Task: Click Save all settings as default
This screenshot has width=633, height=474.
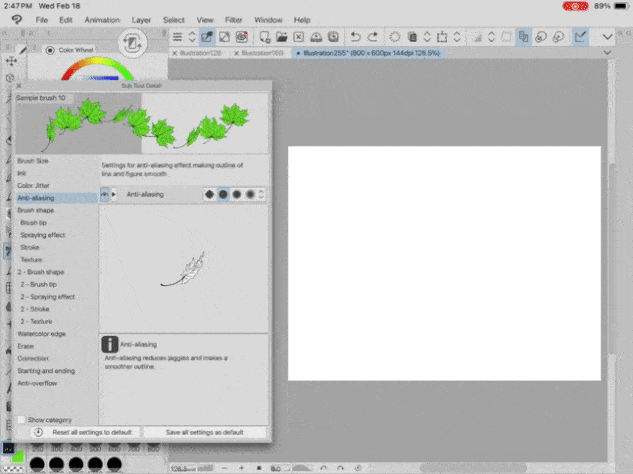Action: [x=205, y=432]
